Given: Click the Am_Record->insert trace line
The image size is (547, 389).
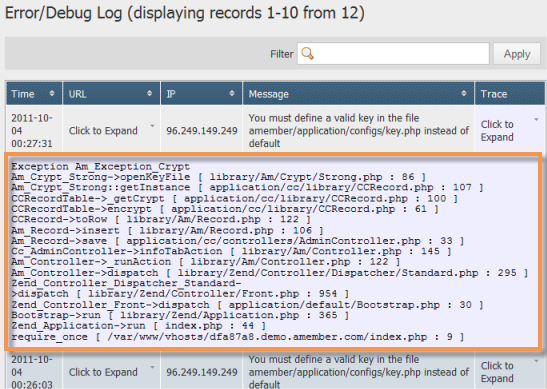Looking at the screenshot, I should point(167,230).
